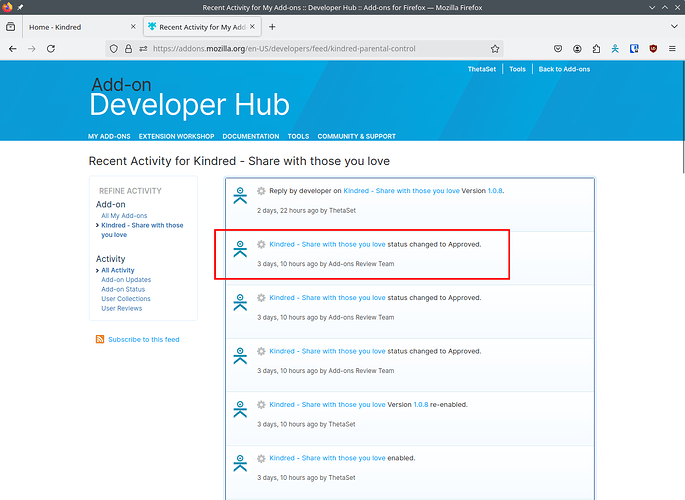Show site security lock info
The image size is (685, 500).
click(128, 49)
